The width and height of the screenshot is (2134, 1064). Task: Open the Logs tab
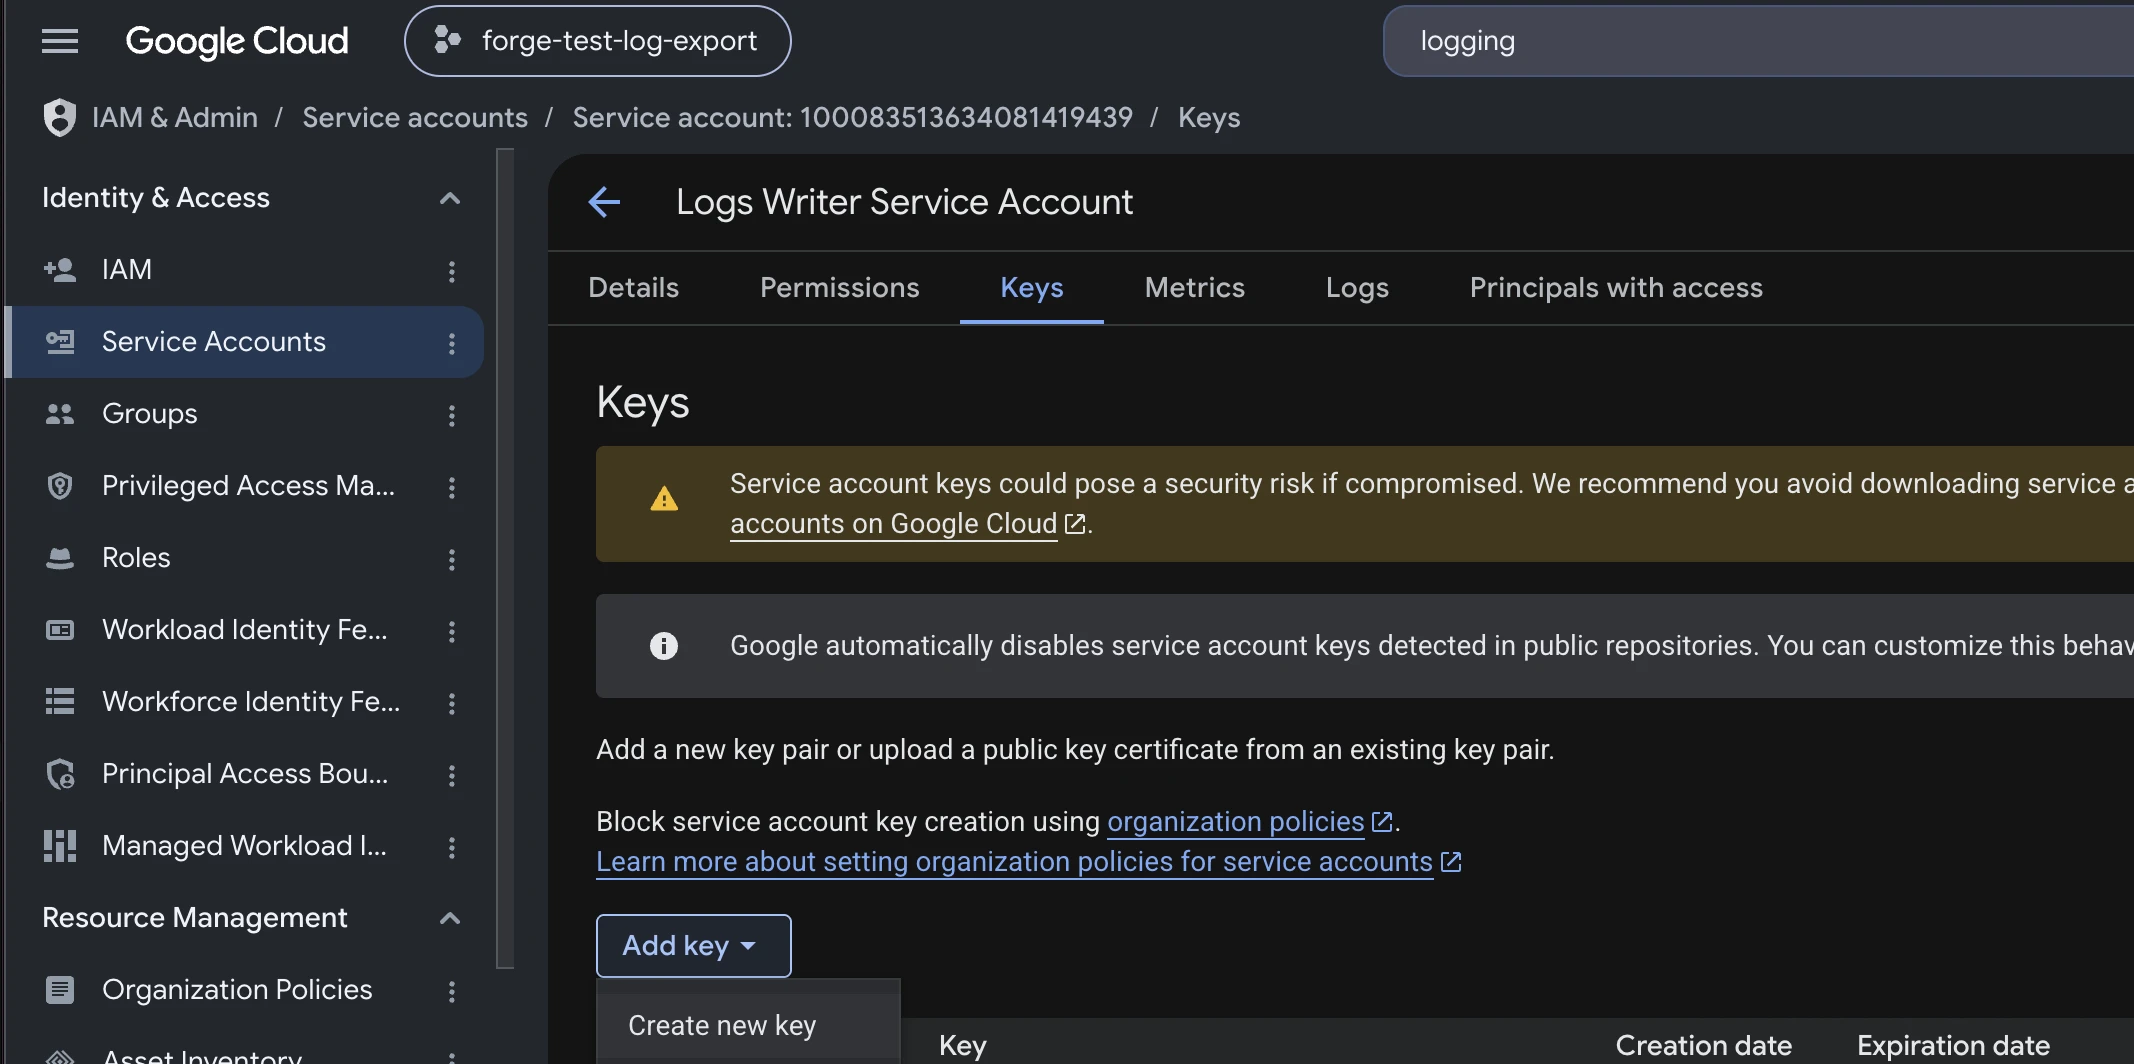point(1357,288)
